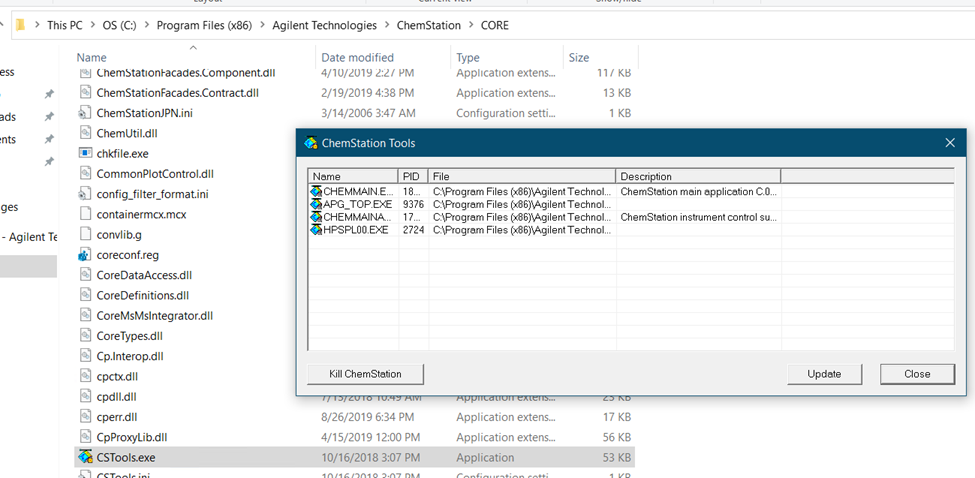Select the chkfile.exe file icon
This screenshot has width=975, height=478.
pos(85,154)
